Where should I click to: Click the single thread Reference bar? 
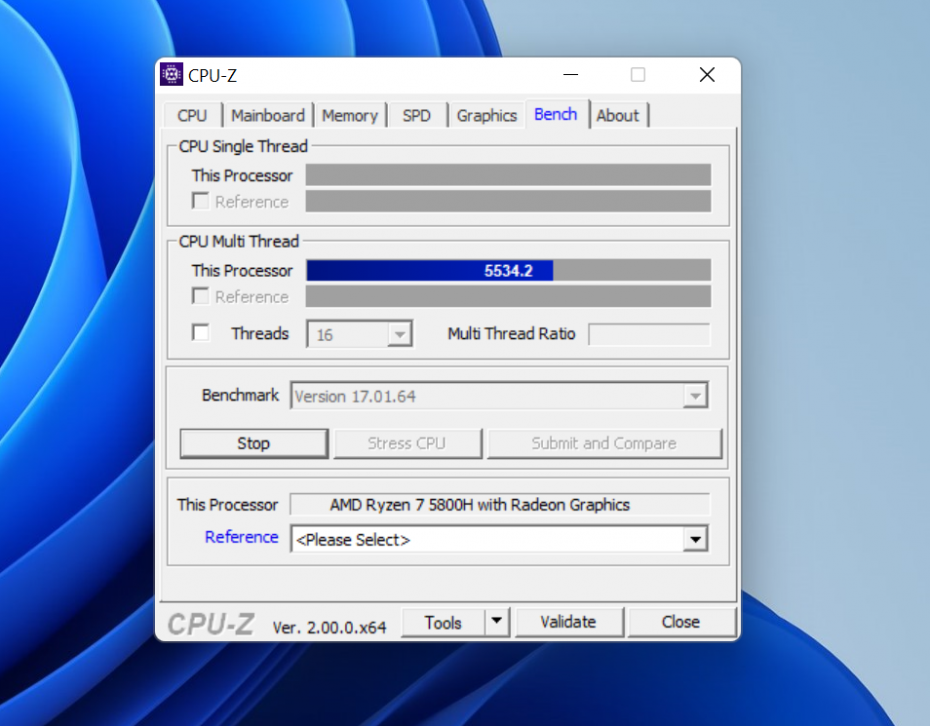pyautogui.click(x=508, y=201)
